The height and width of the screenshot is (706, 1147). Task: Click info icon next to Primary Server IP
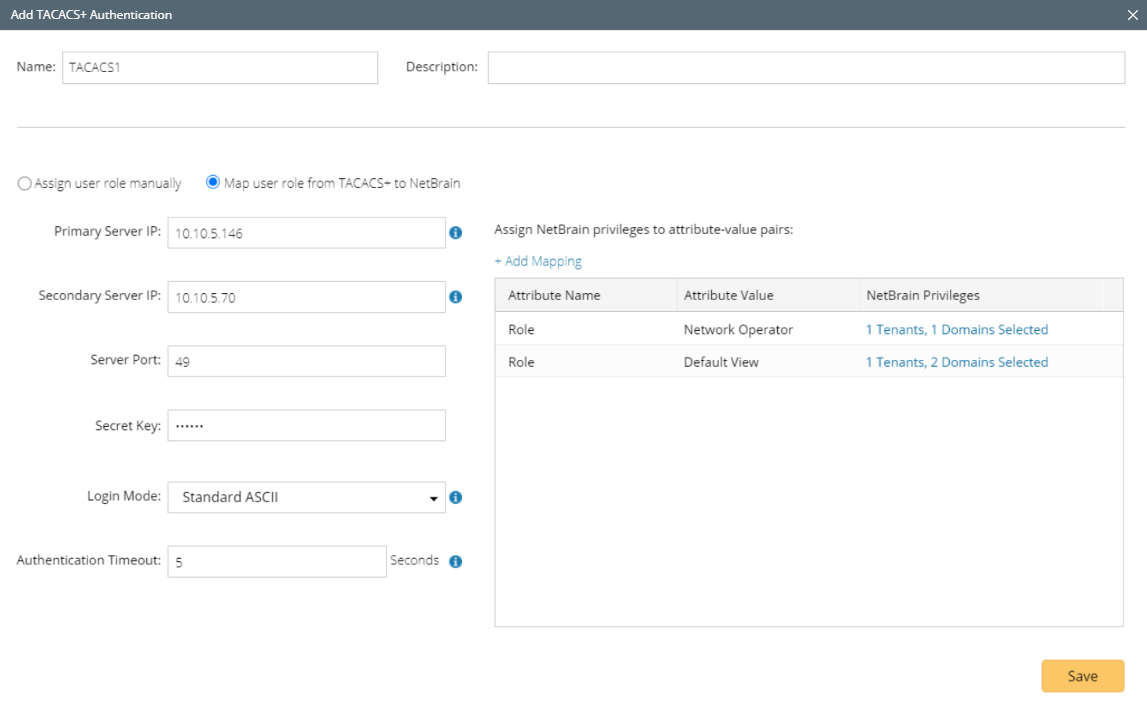[x=455, y=233]
